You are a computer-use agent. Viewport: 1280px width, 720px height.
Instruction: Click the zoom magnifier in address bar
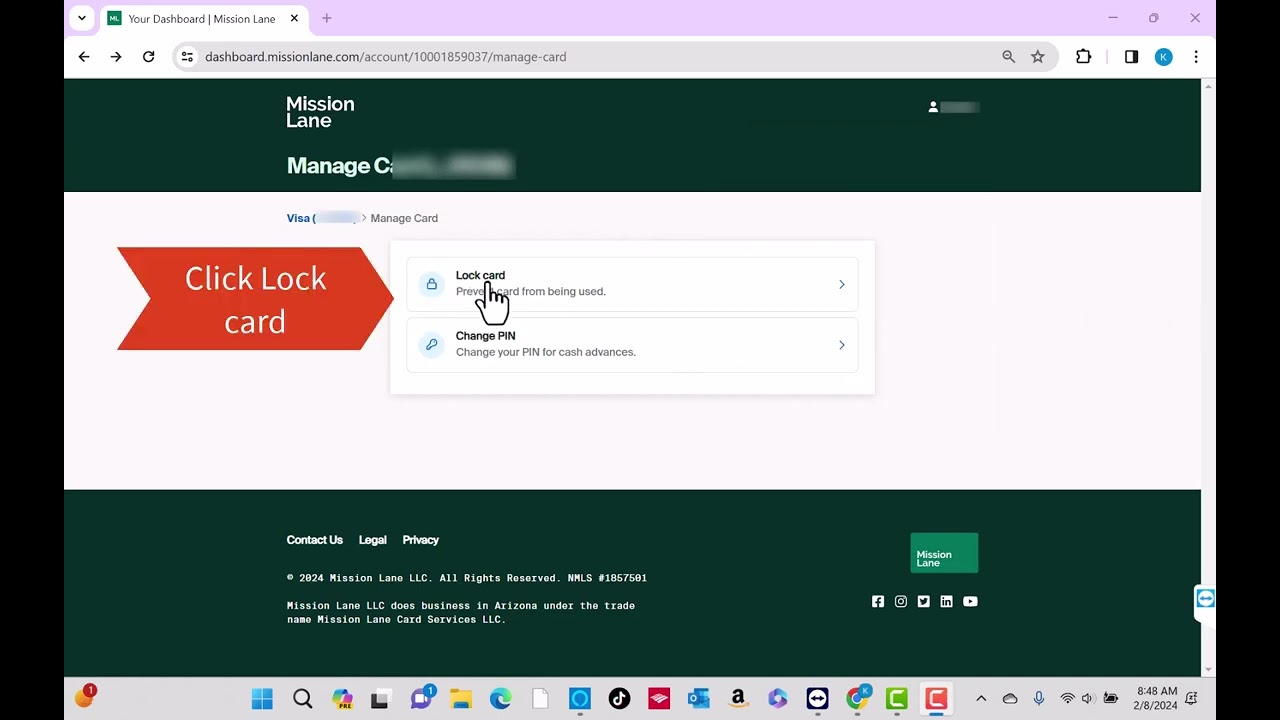click(x=1009, y=57)
